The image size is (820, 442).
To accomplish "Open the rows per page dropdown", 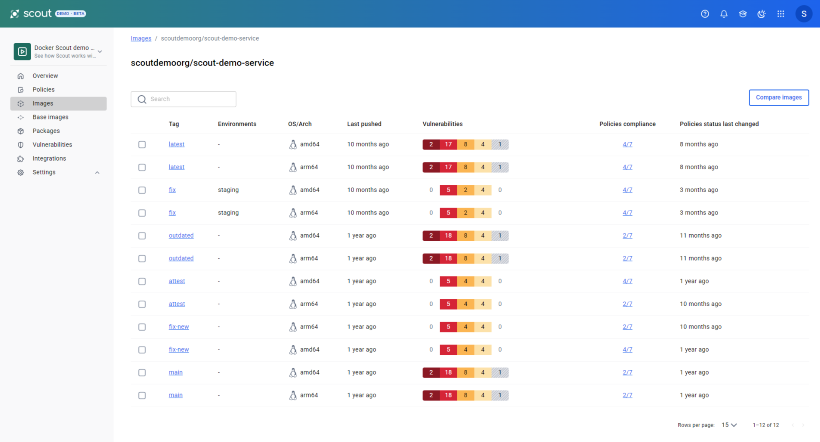I will [x=730, y=424].
